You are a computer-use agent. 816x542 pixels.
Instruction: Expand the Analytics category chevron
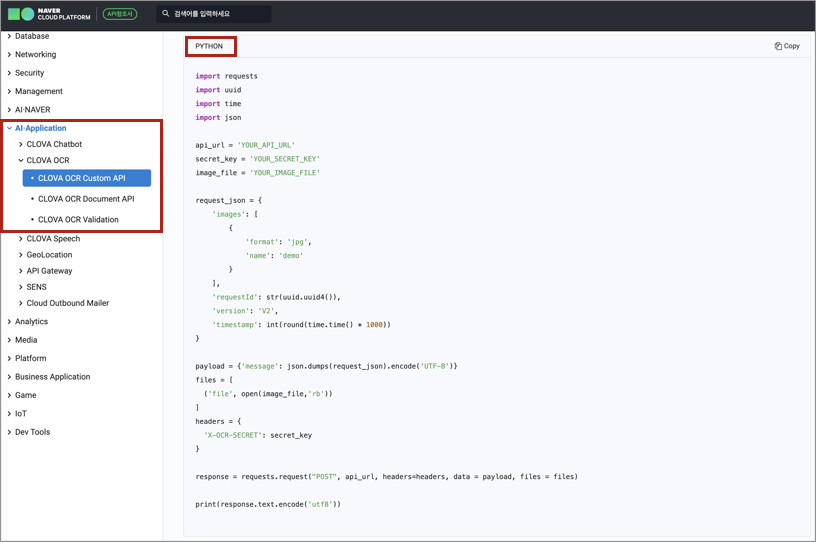[9, 322]
